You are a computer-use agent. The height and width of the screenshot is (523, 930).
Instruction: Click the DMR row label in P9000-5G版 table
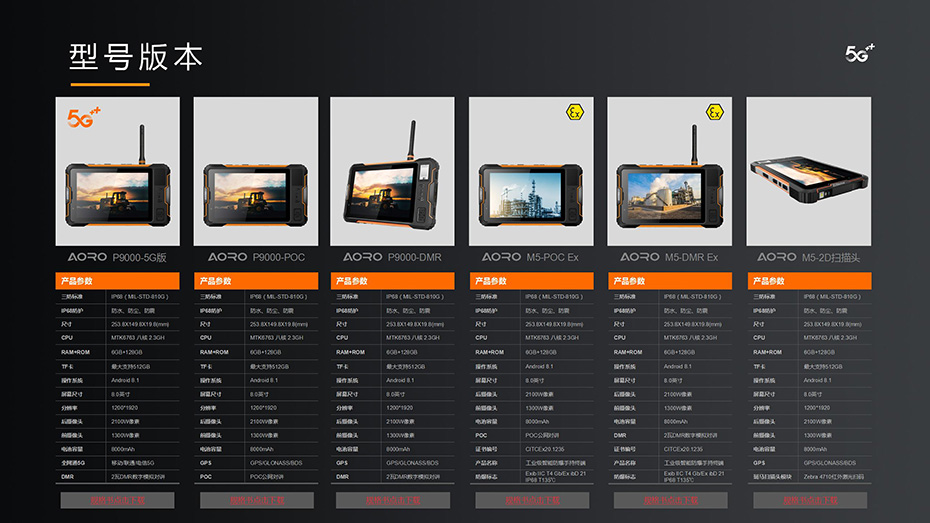[x=67, y=477]
